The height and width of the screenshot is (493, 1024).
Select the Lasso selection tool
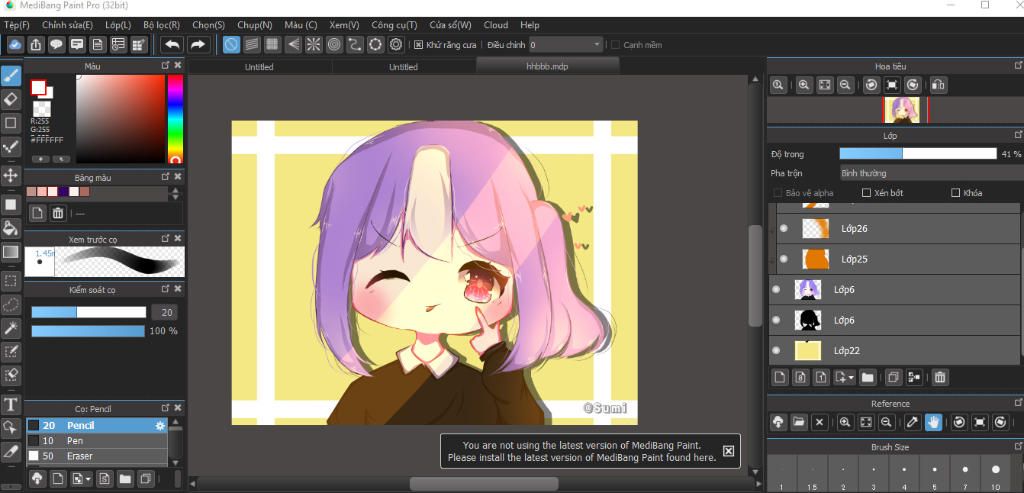coord(10,304)
